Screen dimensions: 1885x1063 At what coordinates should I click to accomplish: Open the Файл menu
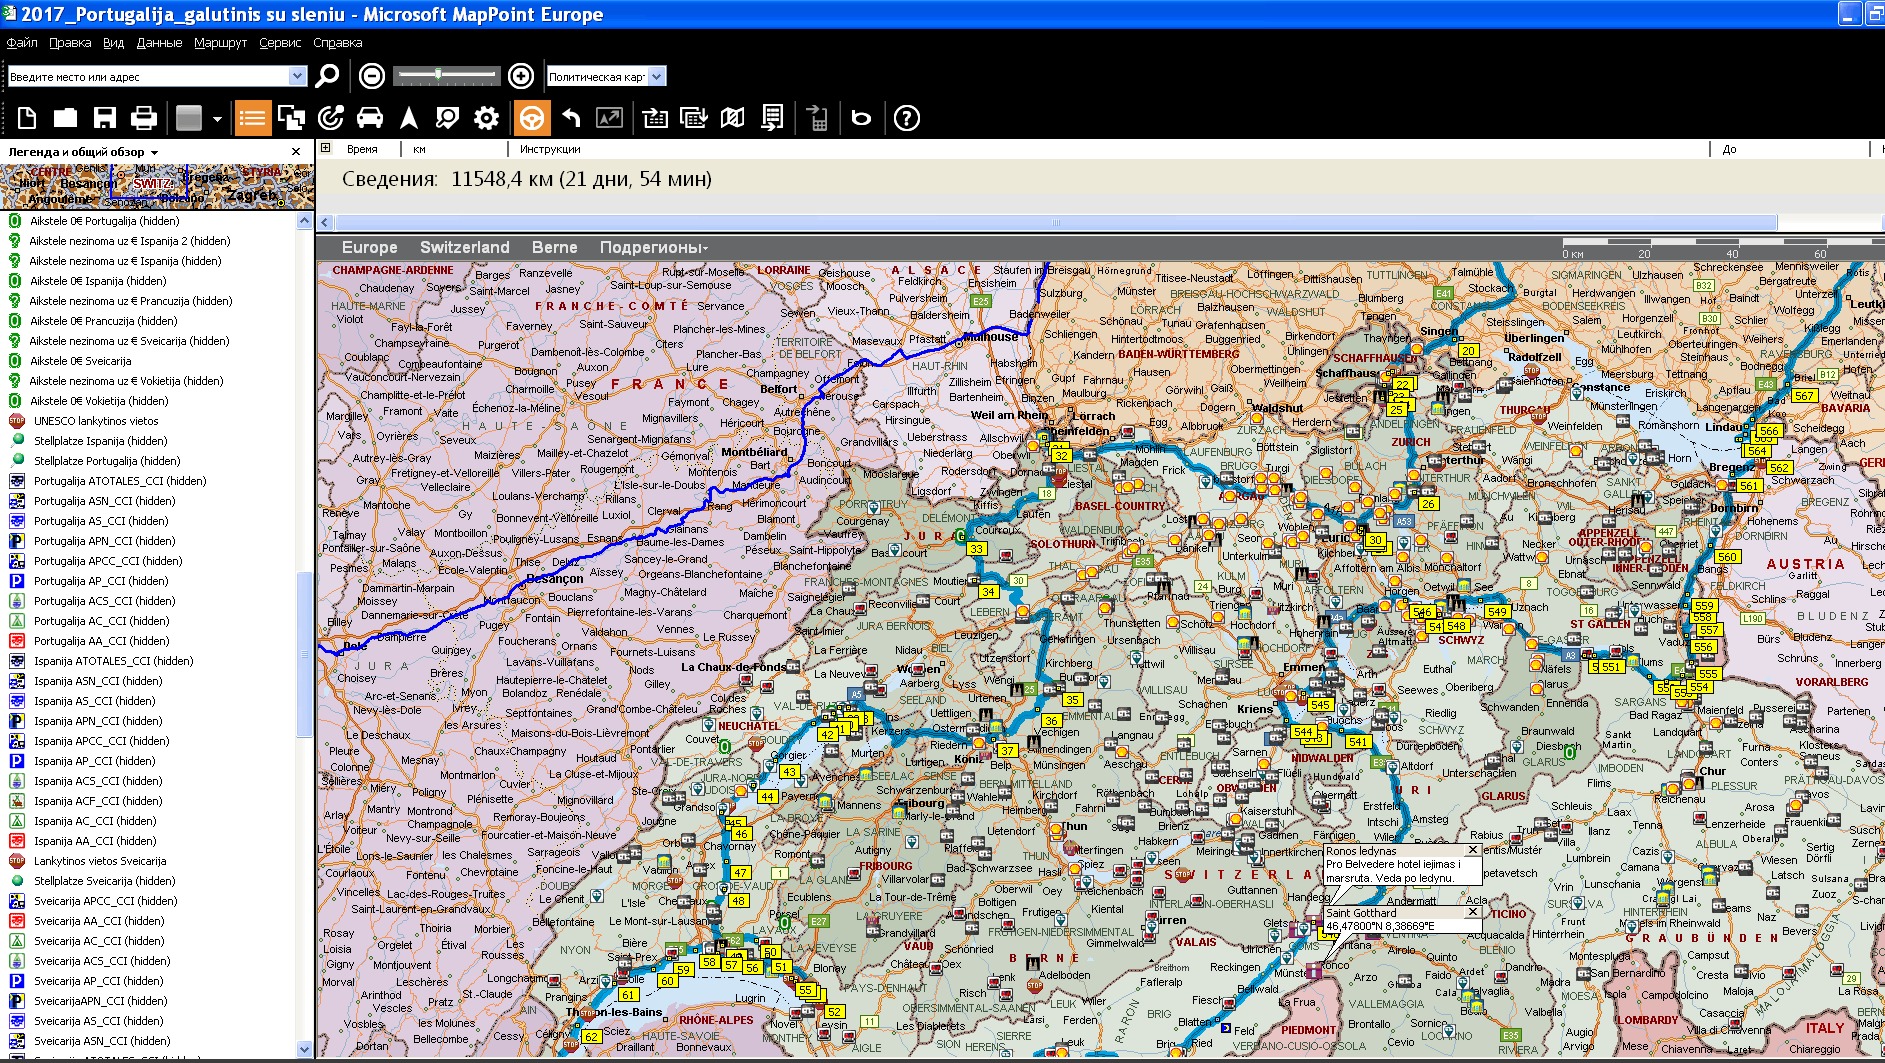[x=22, y=43]
